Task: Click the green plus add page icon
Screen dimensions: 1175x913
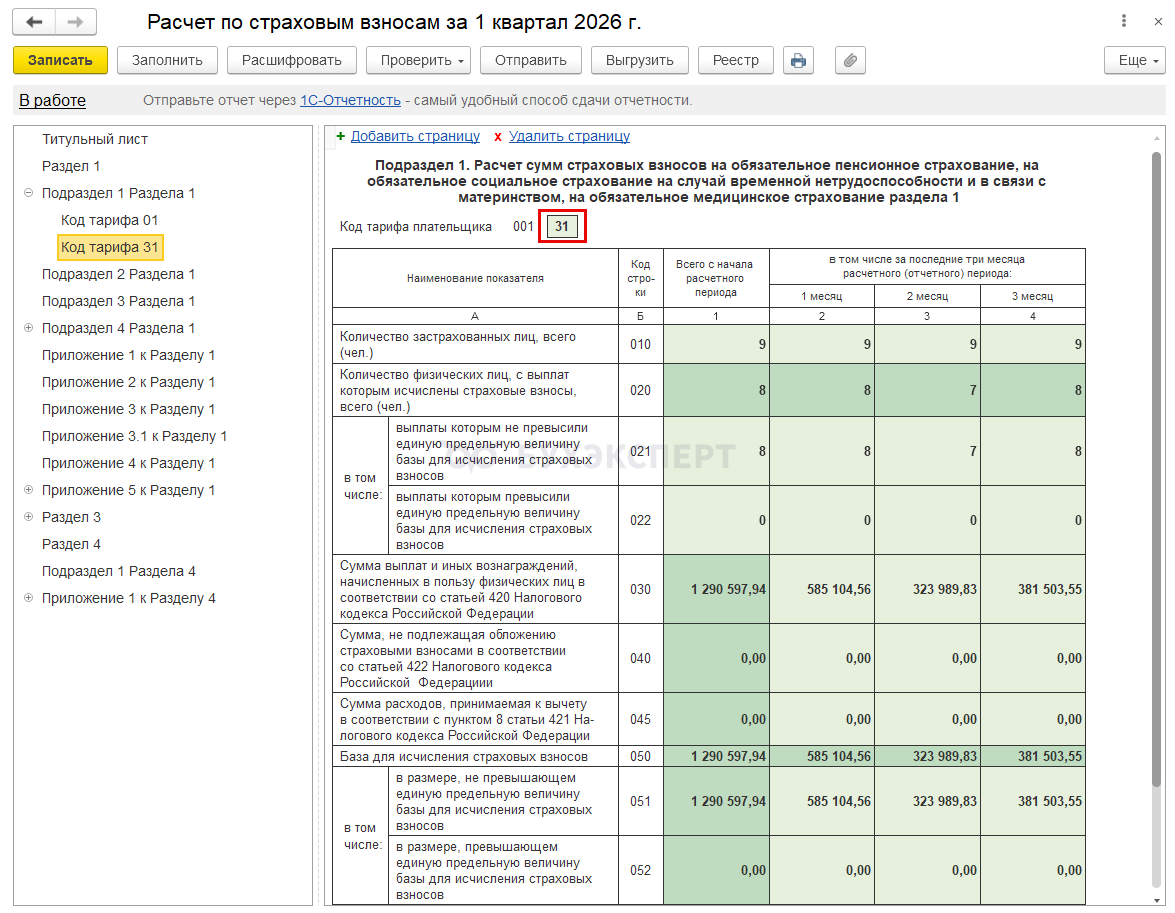Action: tap(341, 136)
